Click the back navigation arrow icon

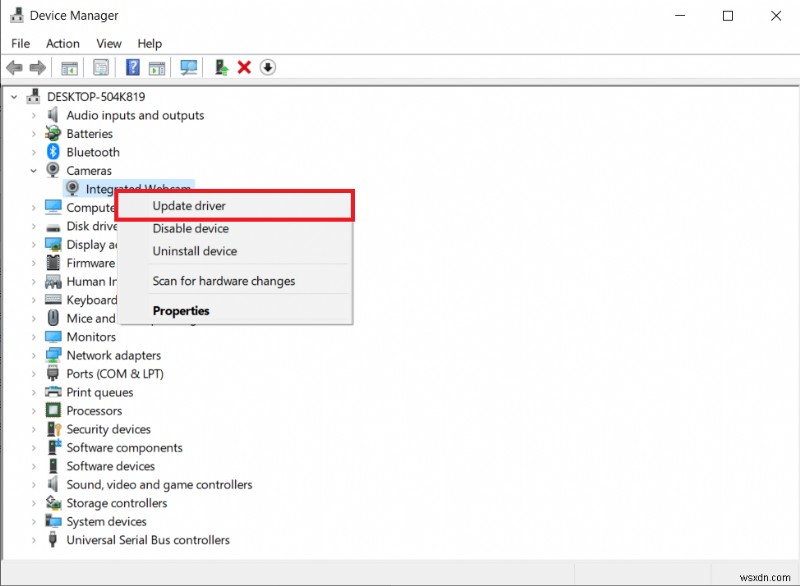13,67
